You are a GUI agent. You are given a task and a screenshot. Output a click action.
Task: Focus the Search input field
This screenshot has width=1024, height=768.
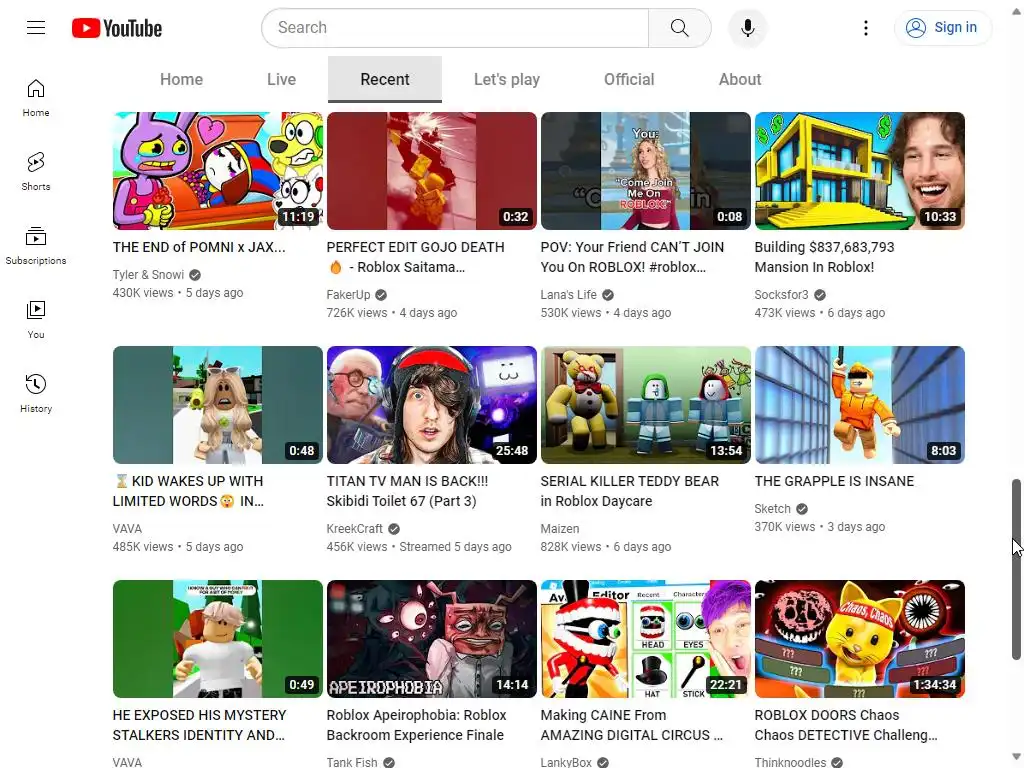[x=455, y=28]
